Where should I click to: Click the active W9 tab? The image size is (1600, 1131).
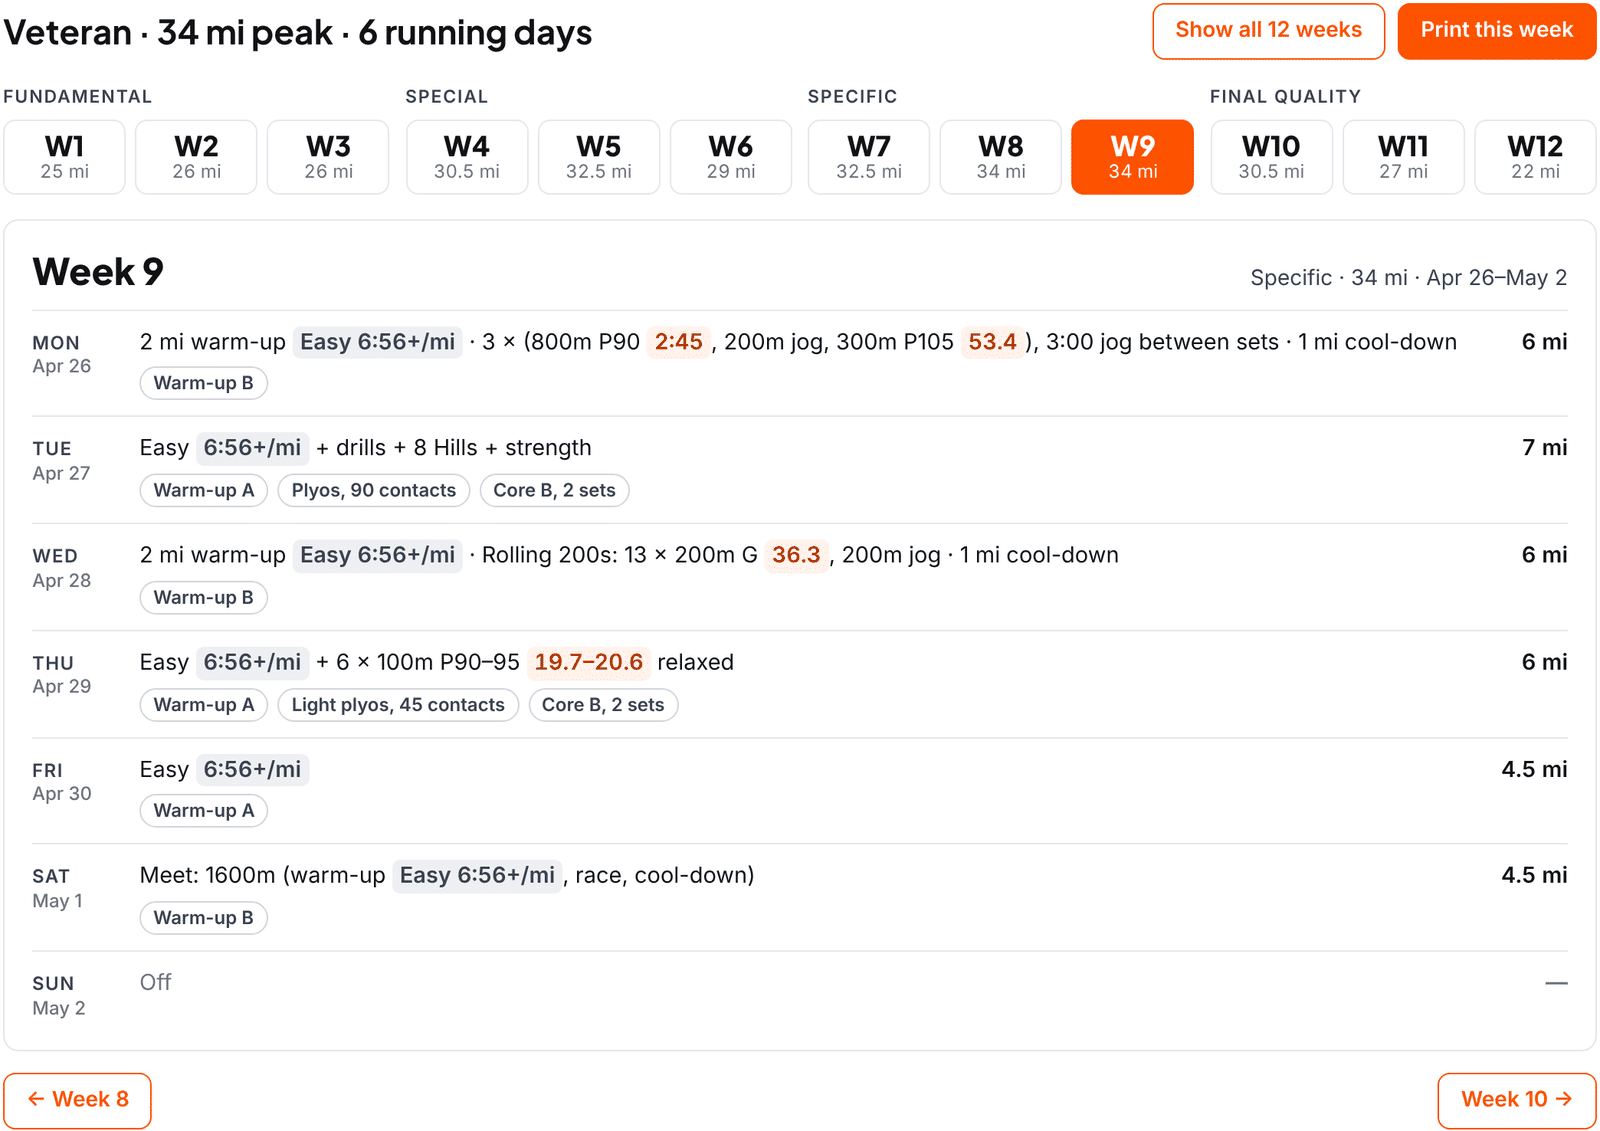(x=1133, y=157)
